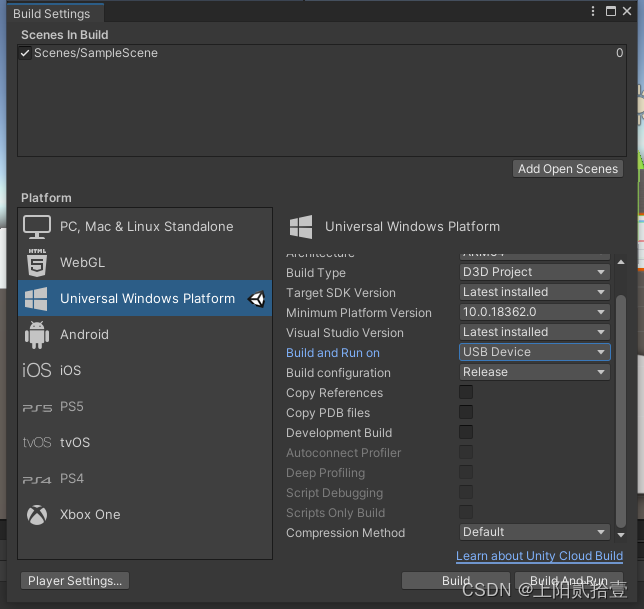
Task: Click the large iOS platform icon
Action: [37, 370]
